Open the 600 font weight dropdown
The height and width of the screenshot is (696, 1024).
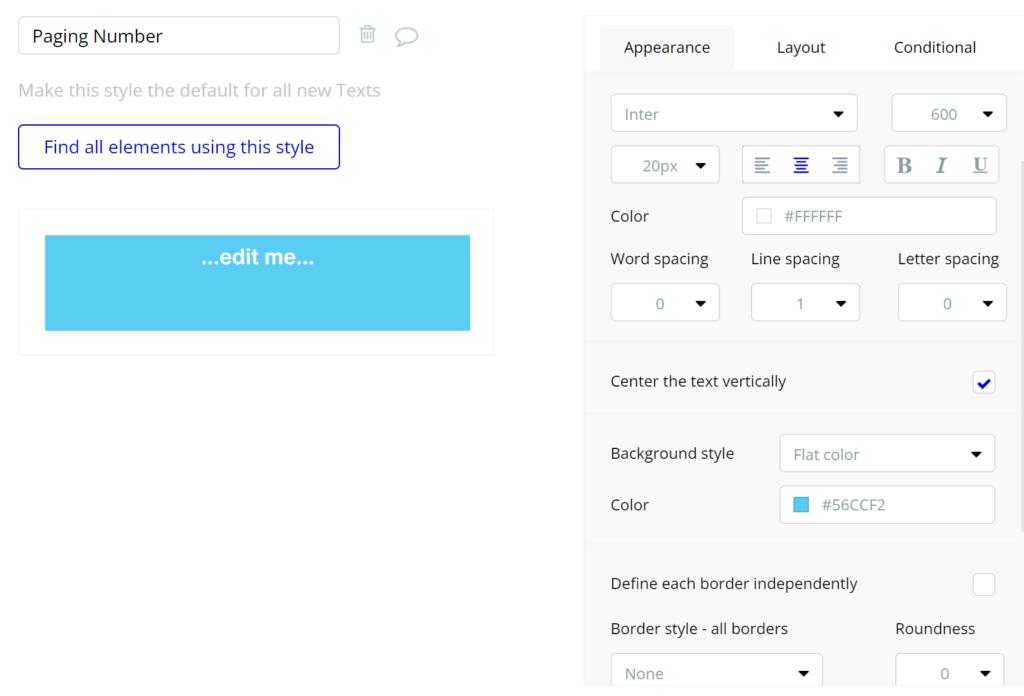[x=948, y=114]
